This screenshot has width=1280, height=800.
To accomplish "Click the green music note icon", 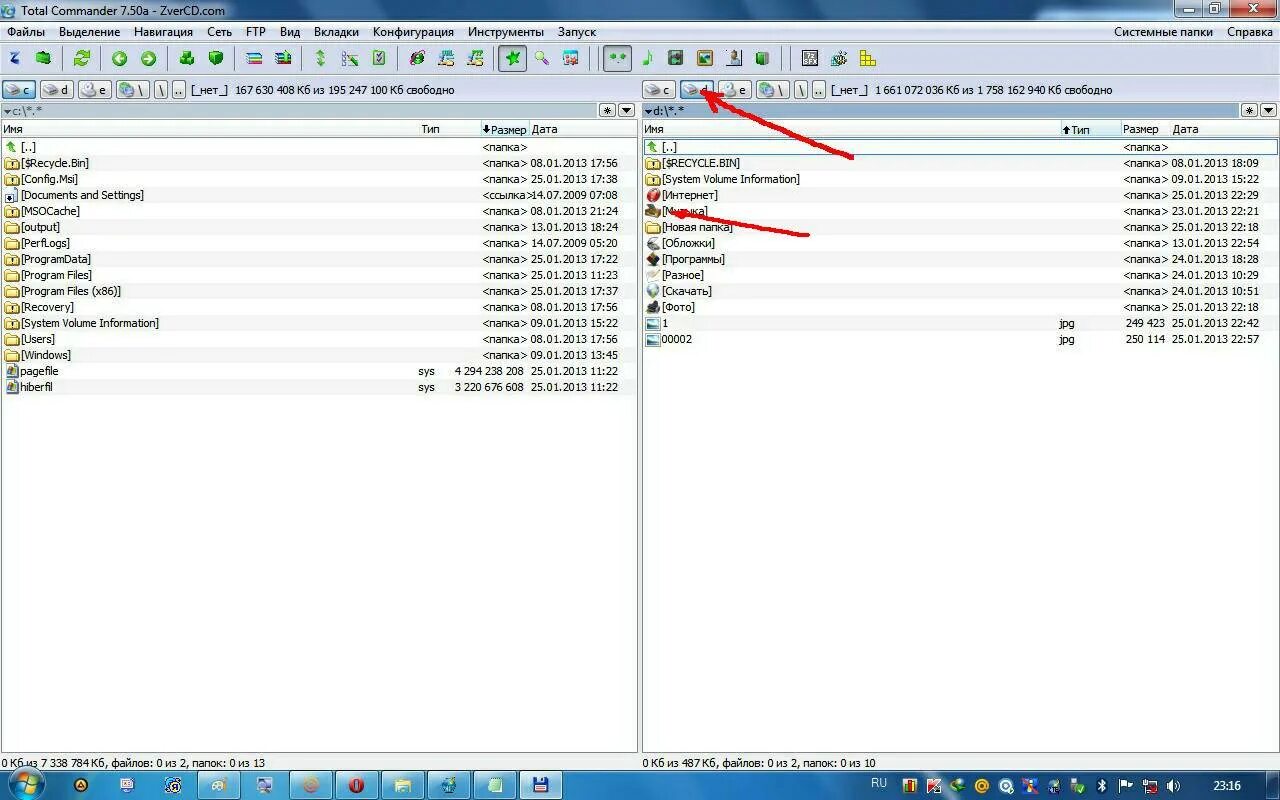I will (647, 58).
